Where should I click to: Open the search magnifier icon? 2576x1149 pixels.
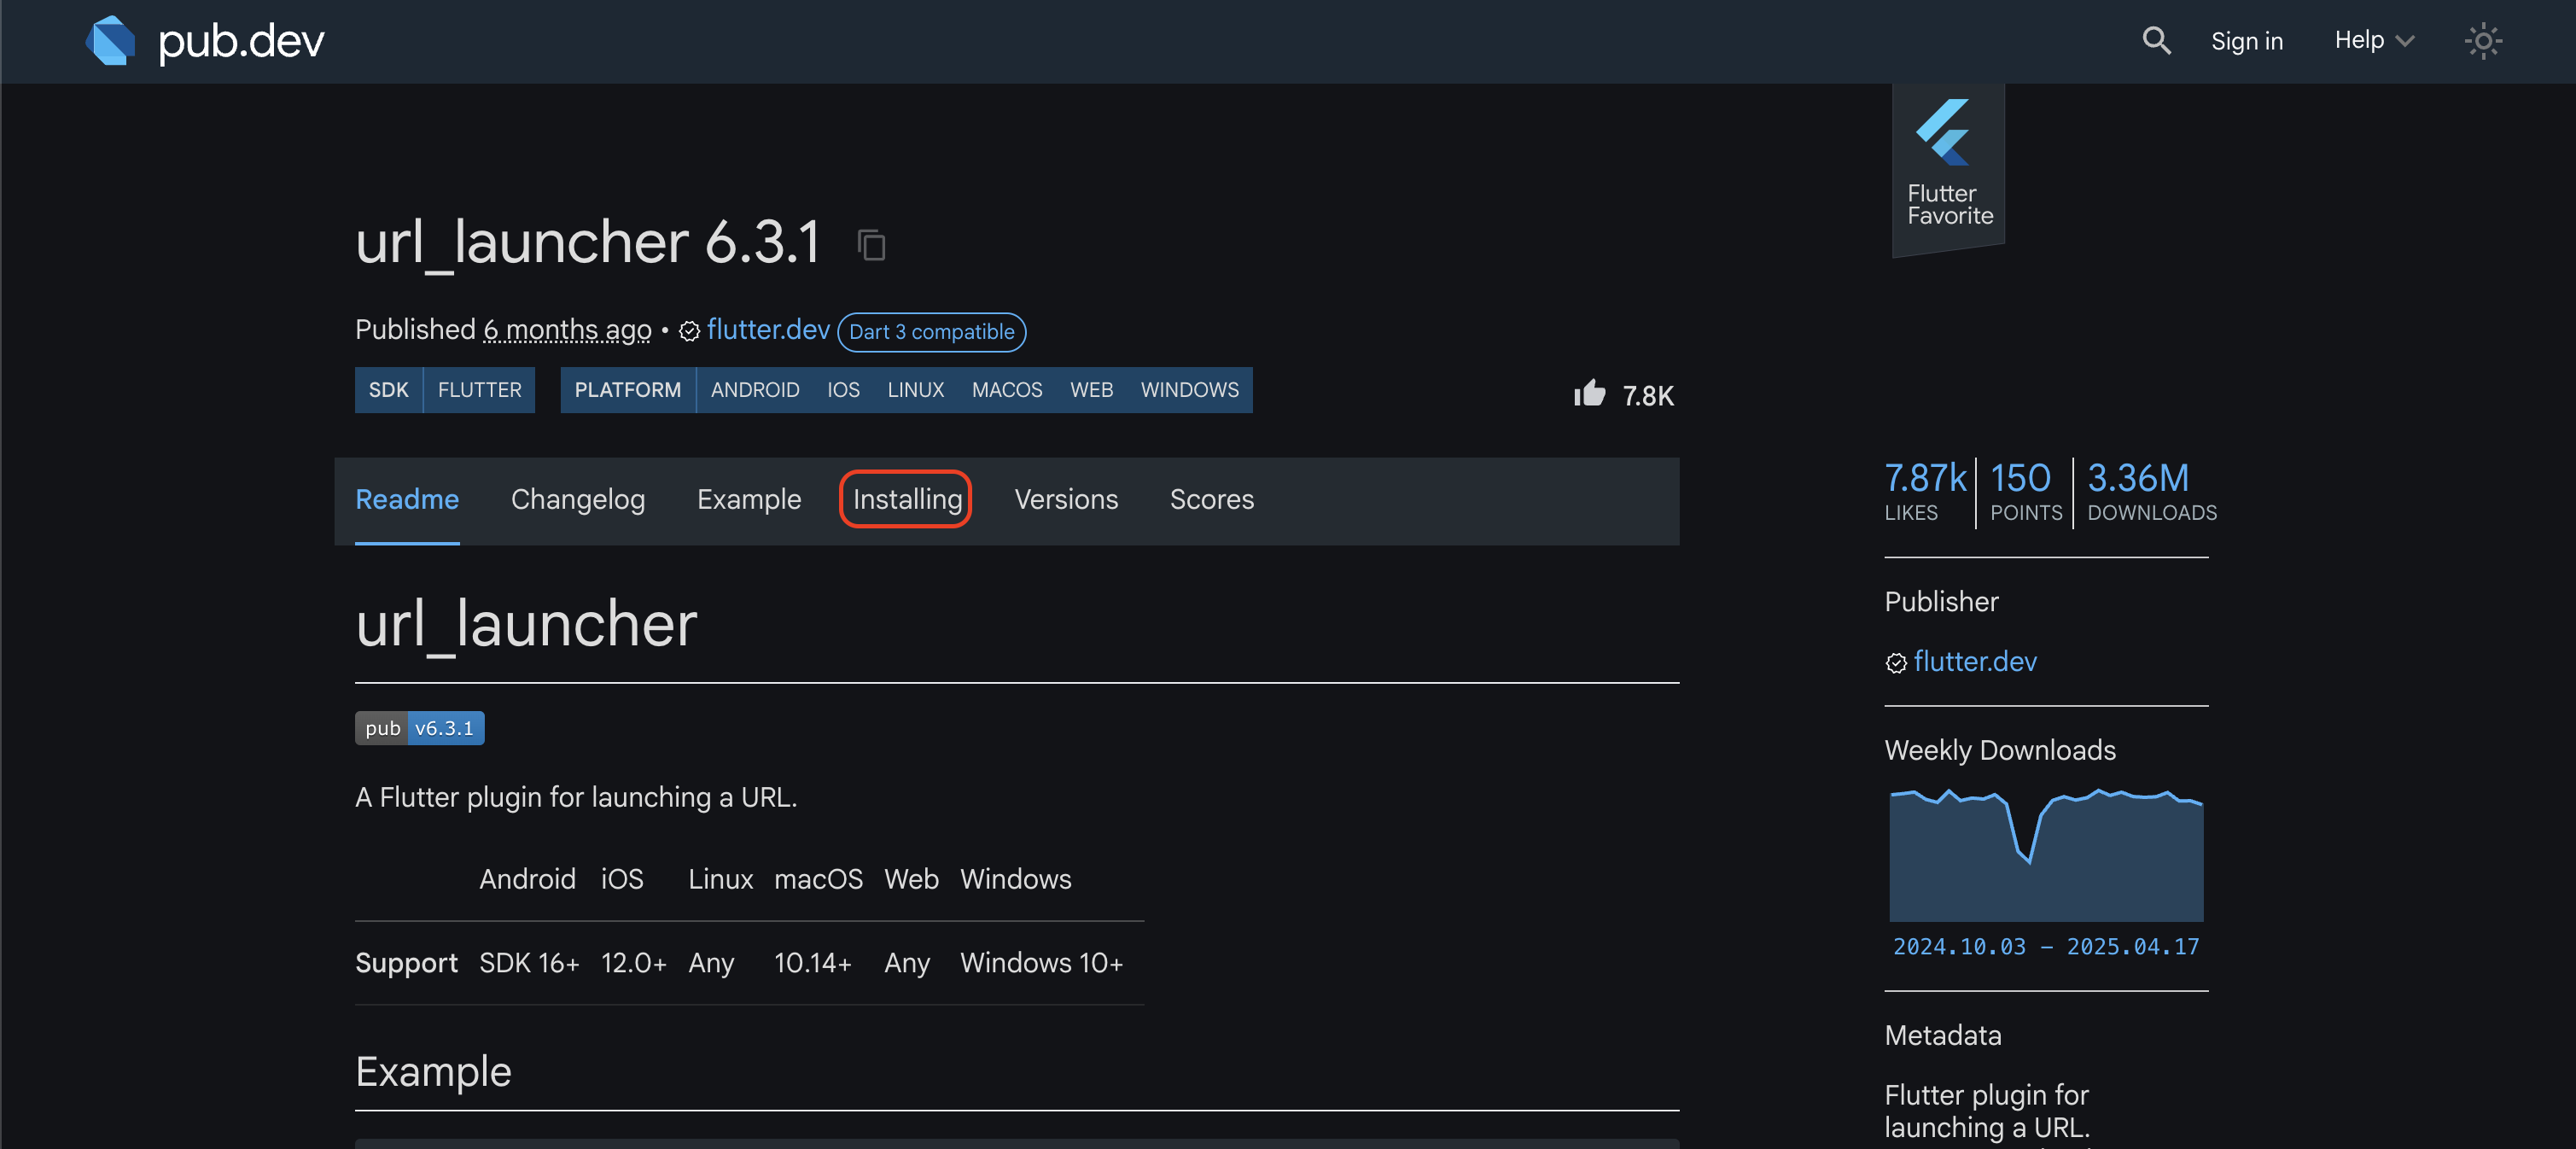click(x=2156, y=41)
